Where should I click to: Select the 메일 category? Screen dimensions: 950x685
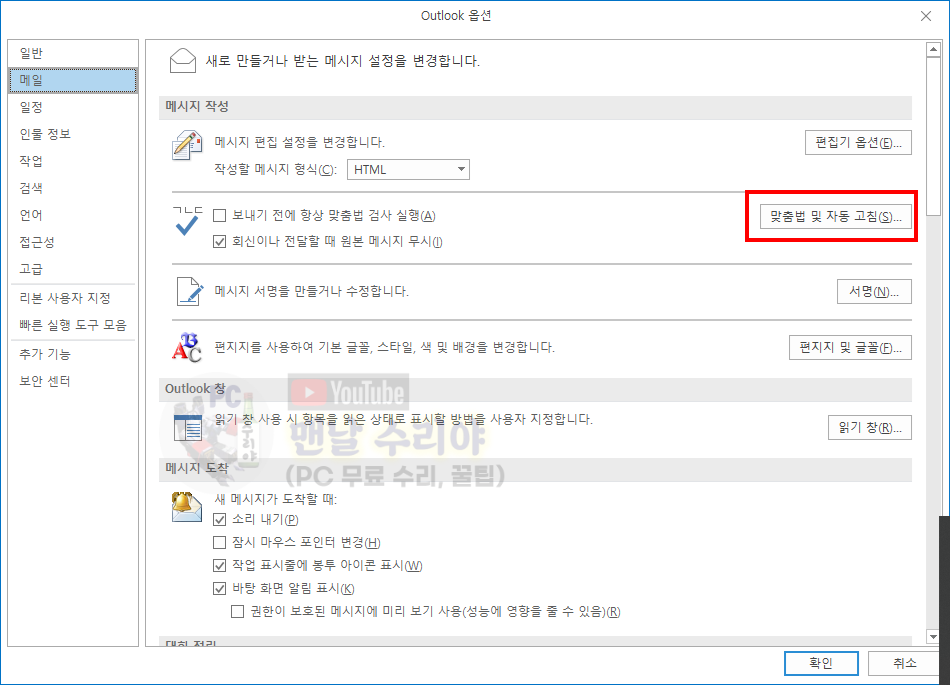tap(73, 80)
